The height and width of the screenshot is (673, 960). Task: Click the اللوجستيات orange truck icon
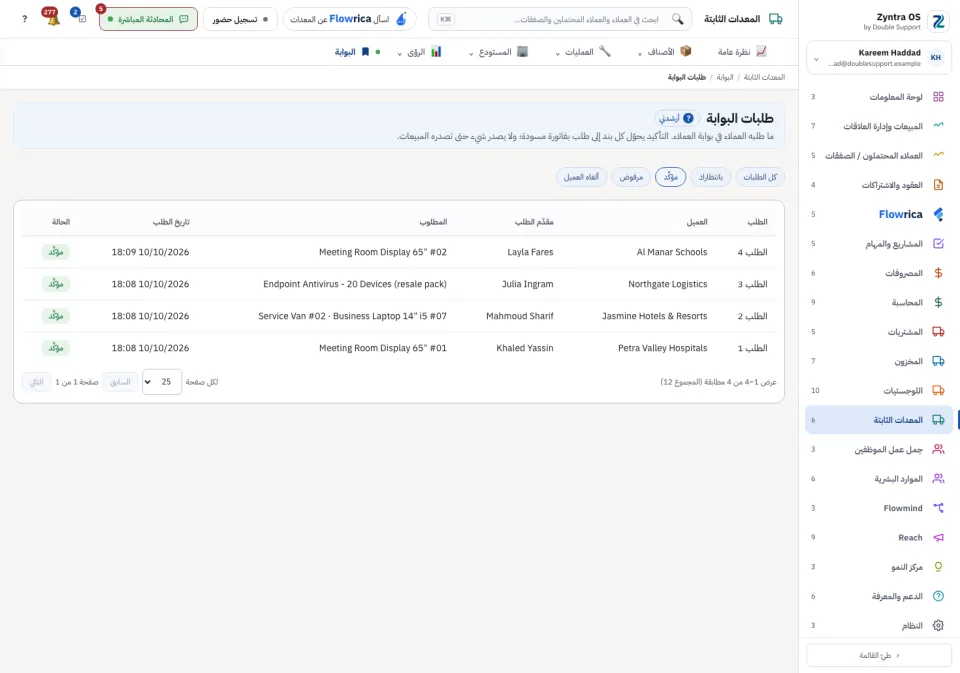[x=938, y=391]
